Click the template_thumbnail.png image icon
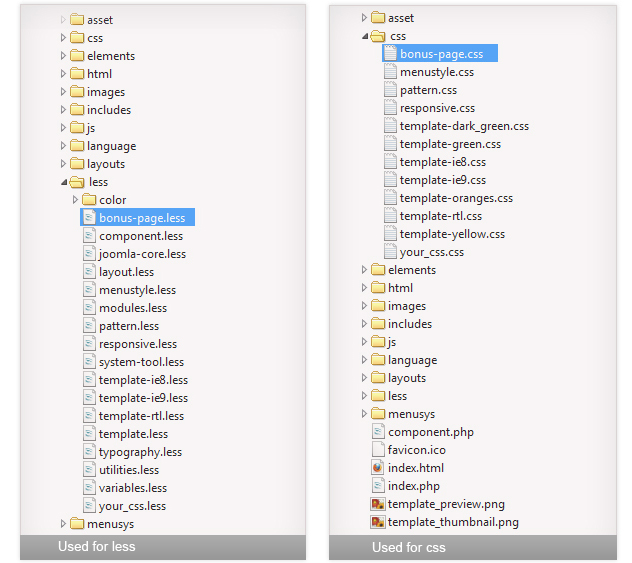 point(378,522)
